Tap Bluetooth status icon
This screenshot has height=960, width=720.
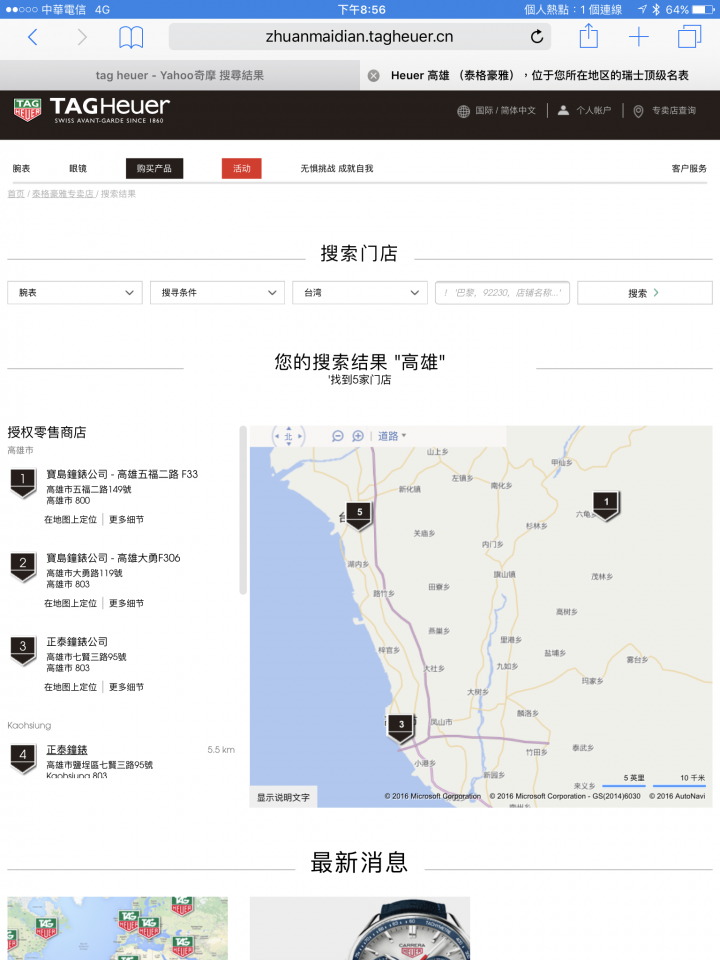click(656, 9)
